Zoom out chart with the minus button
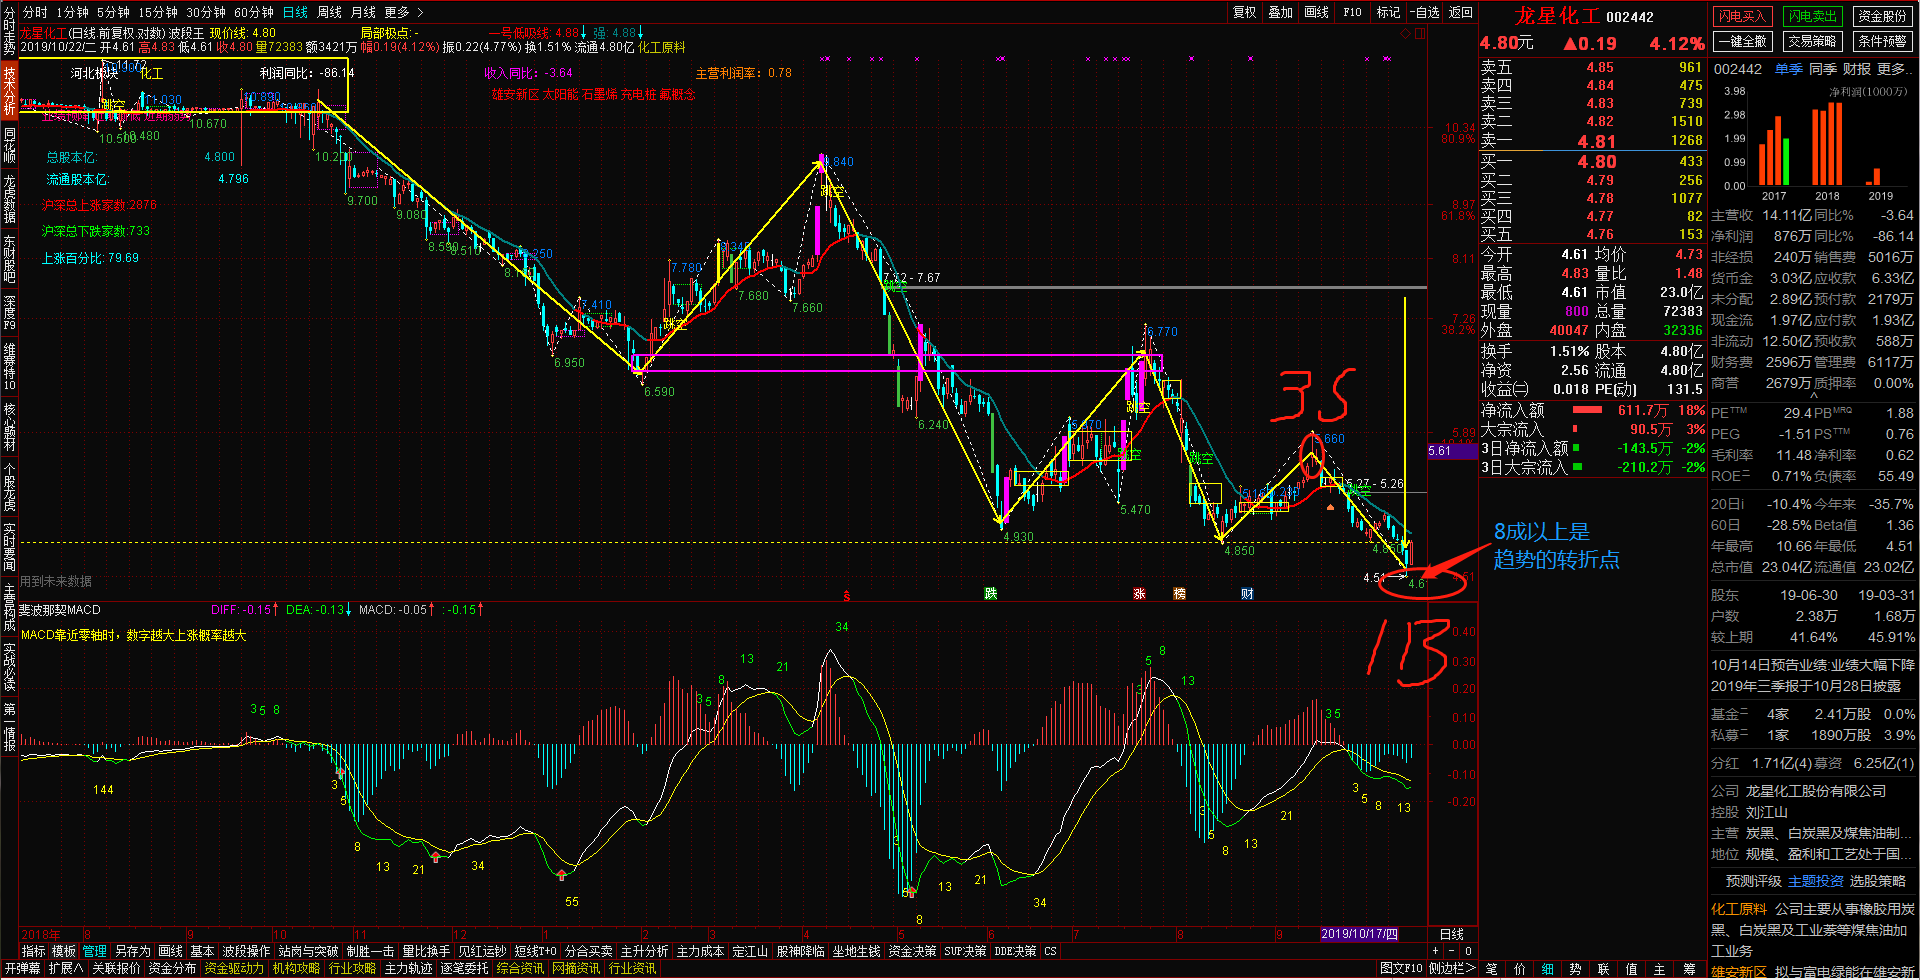Image resolution: width=1920 pixels, height=980 pixels. (1452, 951)
